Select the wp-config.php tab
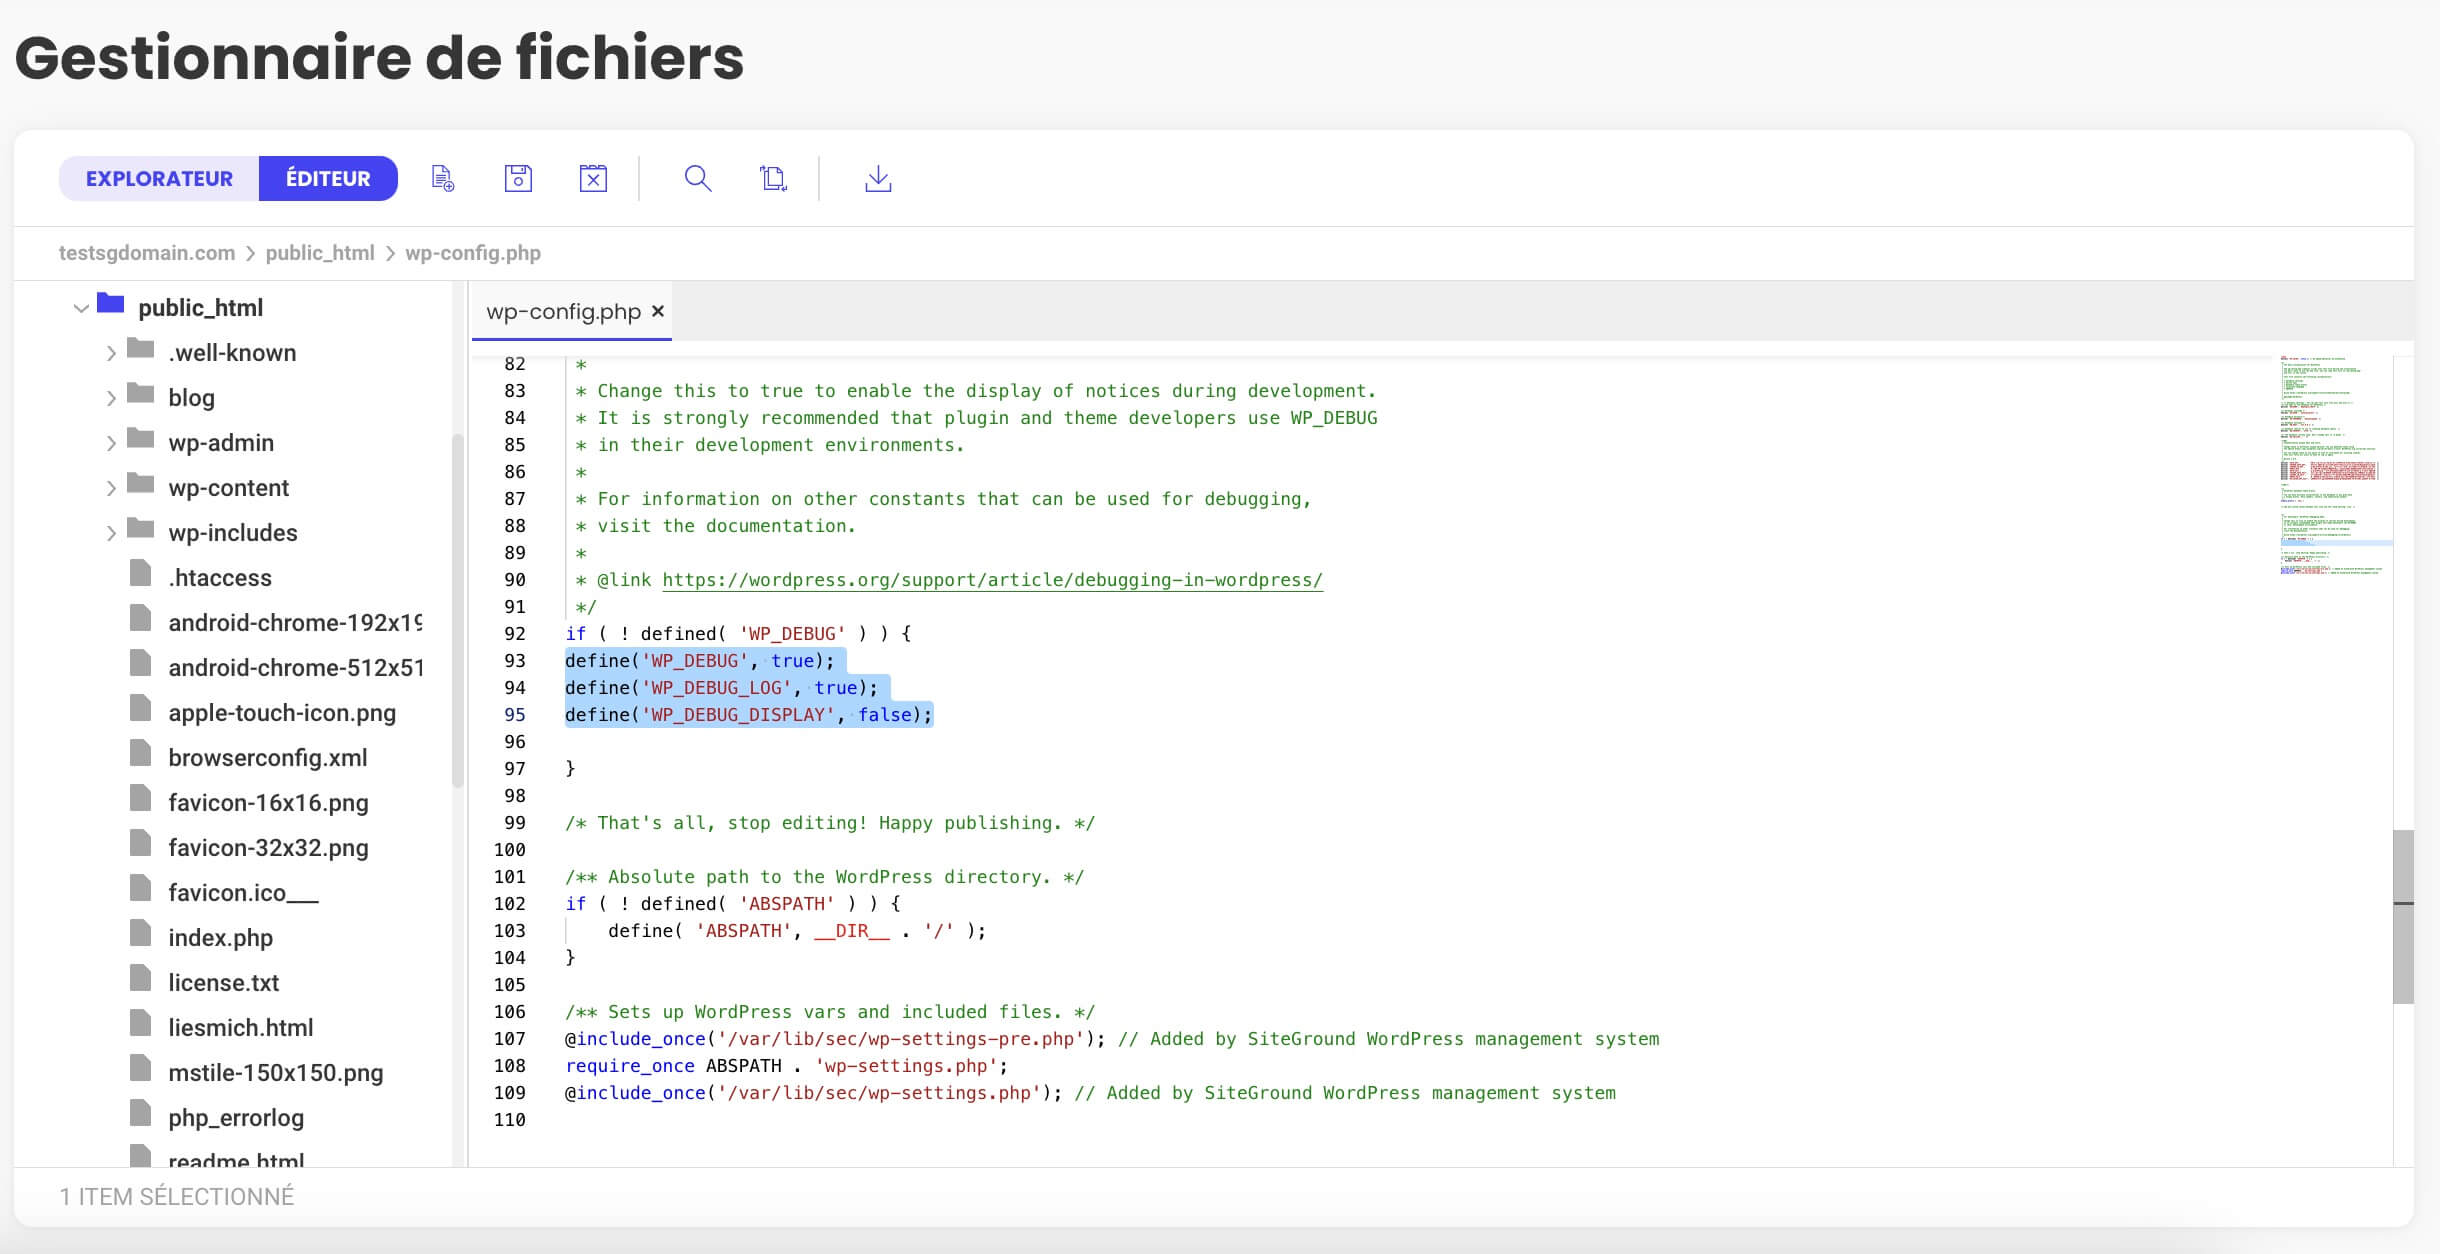The image size is (2440, 1254). pyautogui.click(x=563, y=311)
